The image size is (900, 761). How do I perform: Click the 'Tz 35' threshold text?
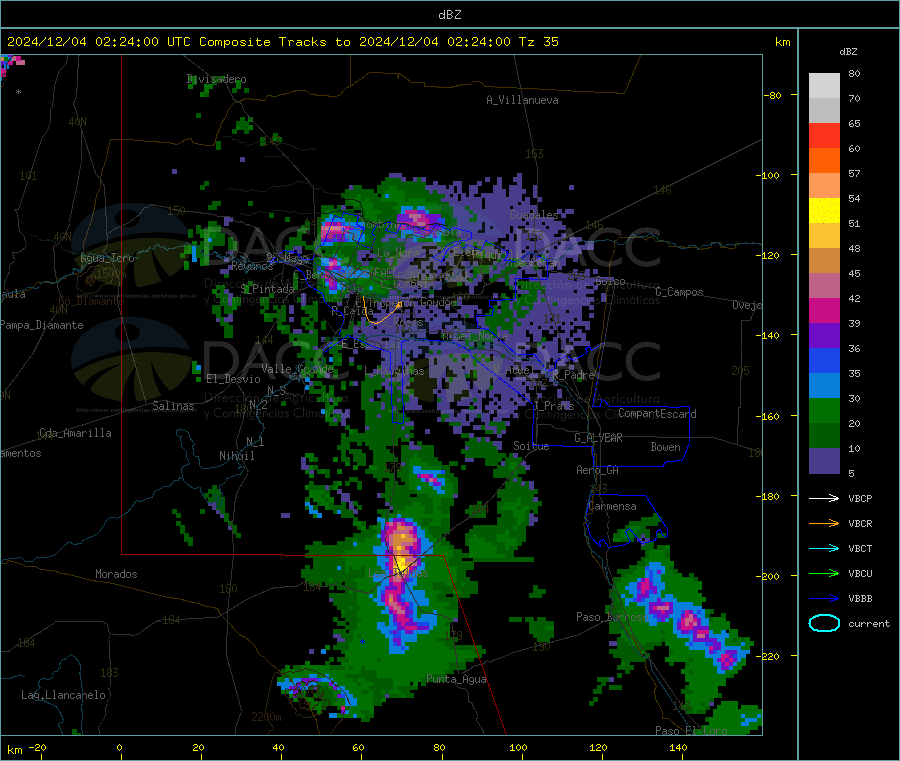tap(538, 42)
